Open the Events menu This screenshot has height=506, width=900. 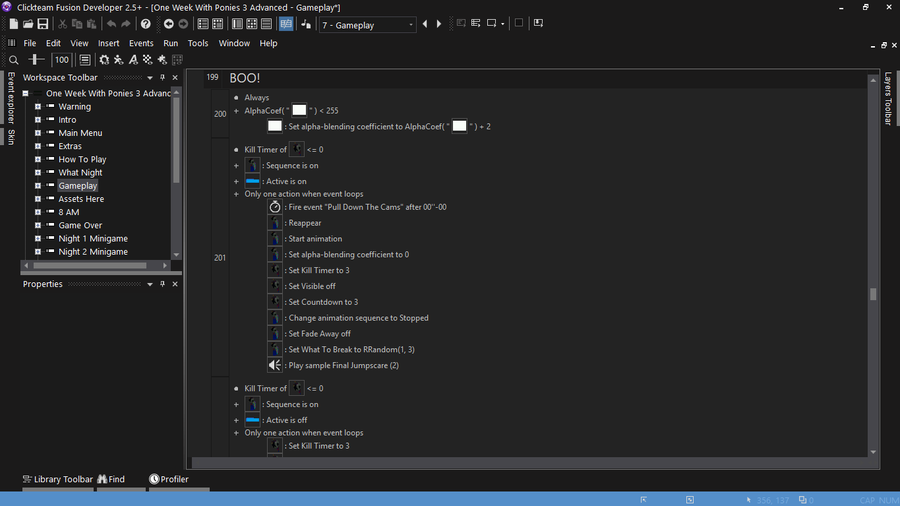[141, 43]
